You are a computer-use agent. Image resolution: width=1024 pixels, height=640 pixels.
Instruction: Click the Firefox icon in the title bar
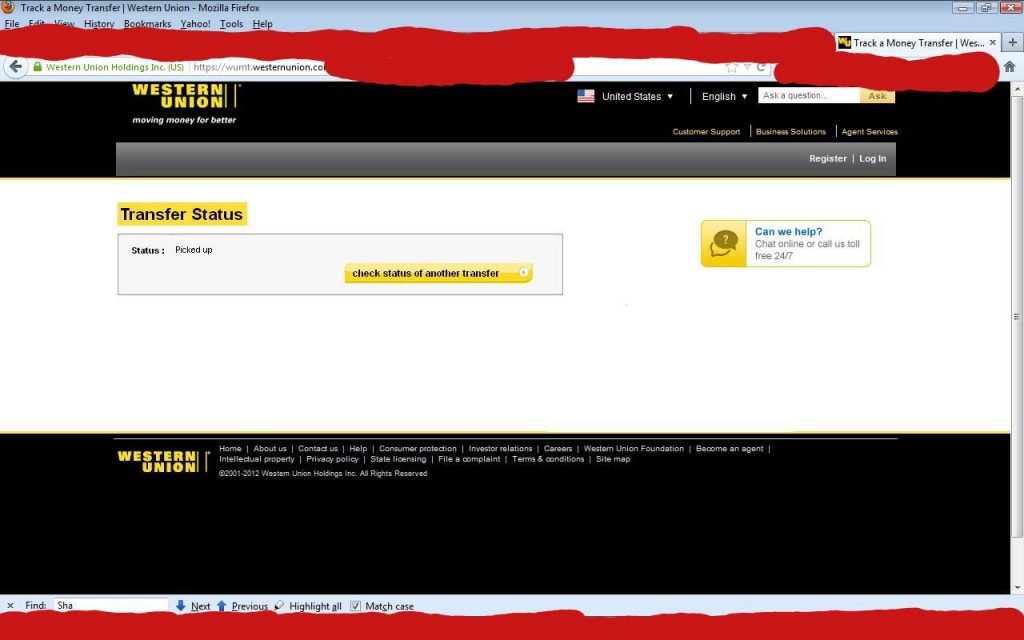[x=9, y=8]
